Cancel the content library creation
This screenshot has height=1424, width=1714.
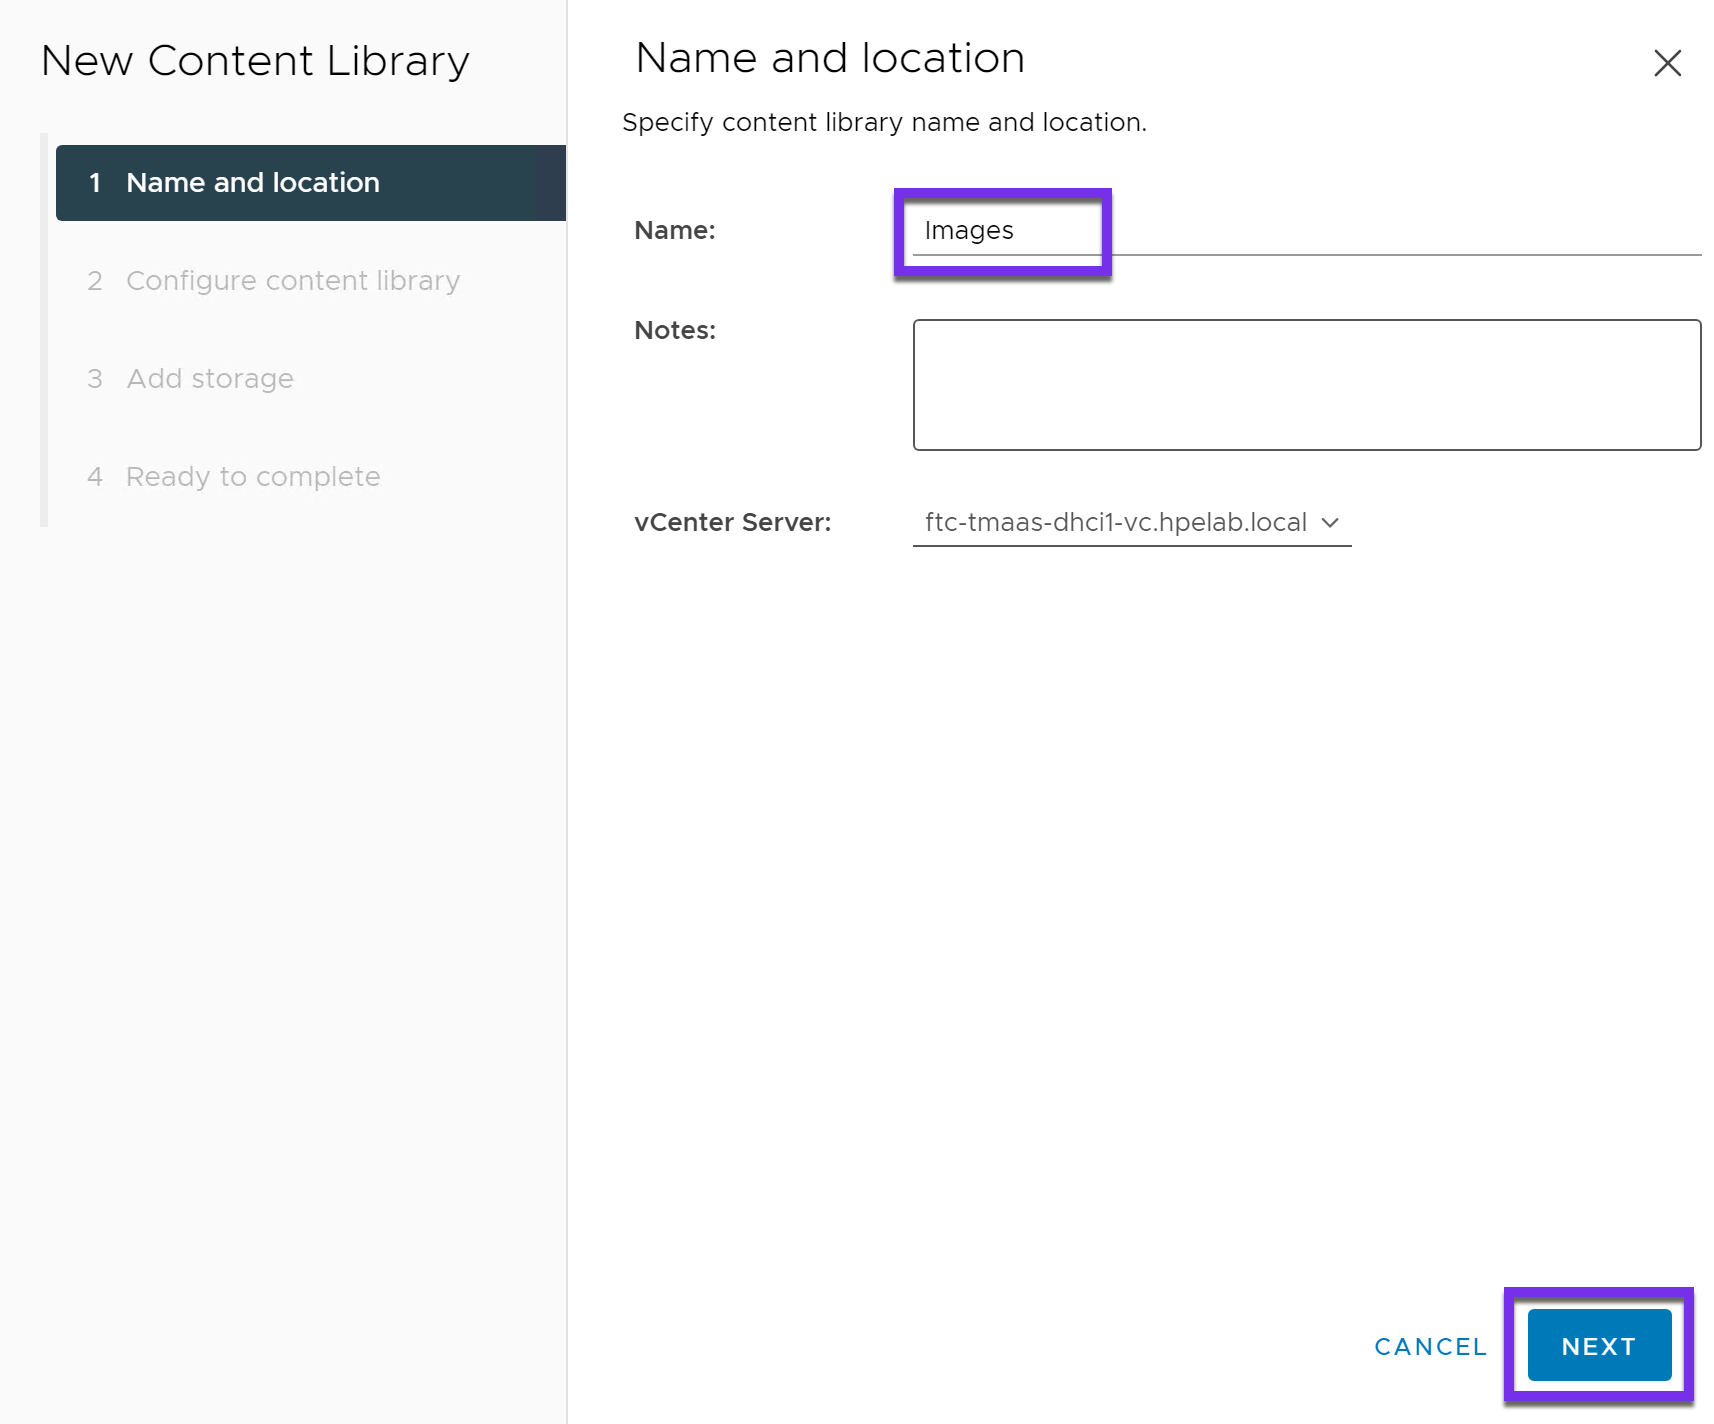(1430, 1346)
